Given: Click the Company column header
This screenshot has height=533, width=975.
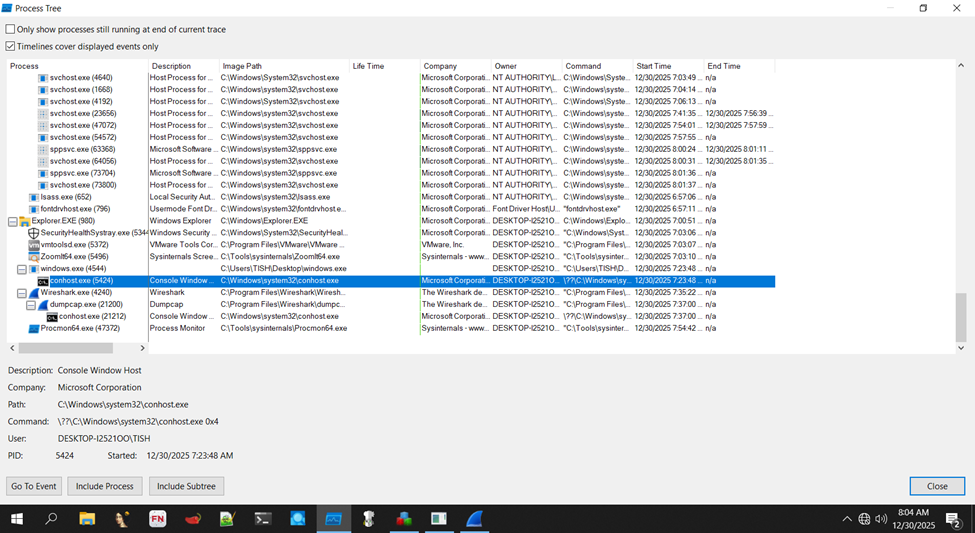Looking at the screenshot, I should 456,66.
